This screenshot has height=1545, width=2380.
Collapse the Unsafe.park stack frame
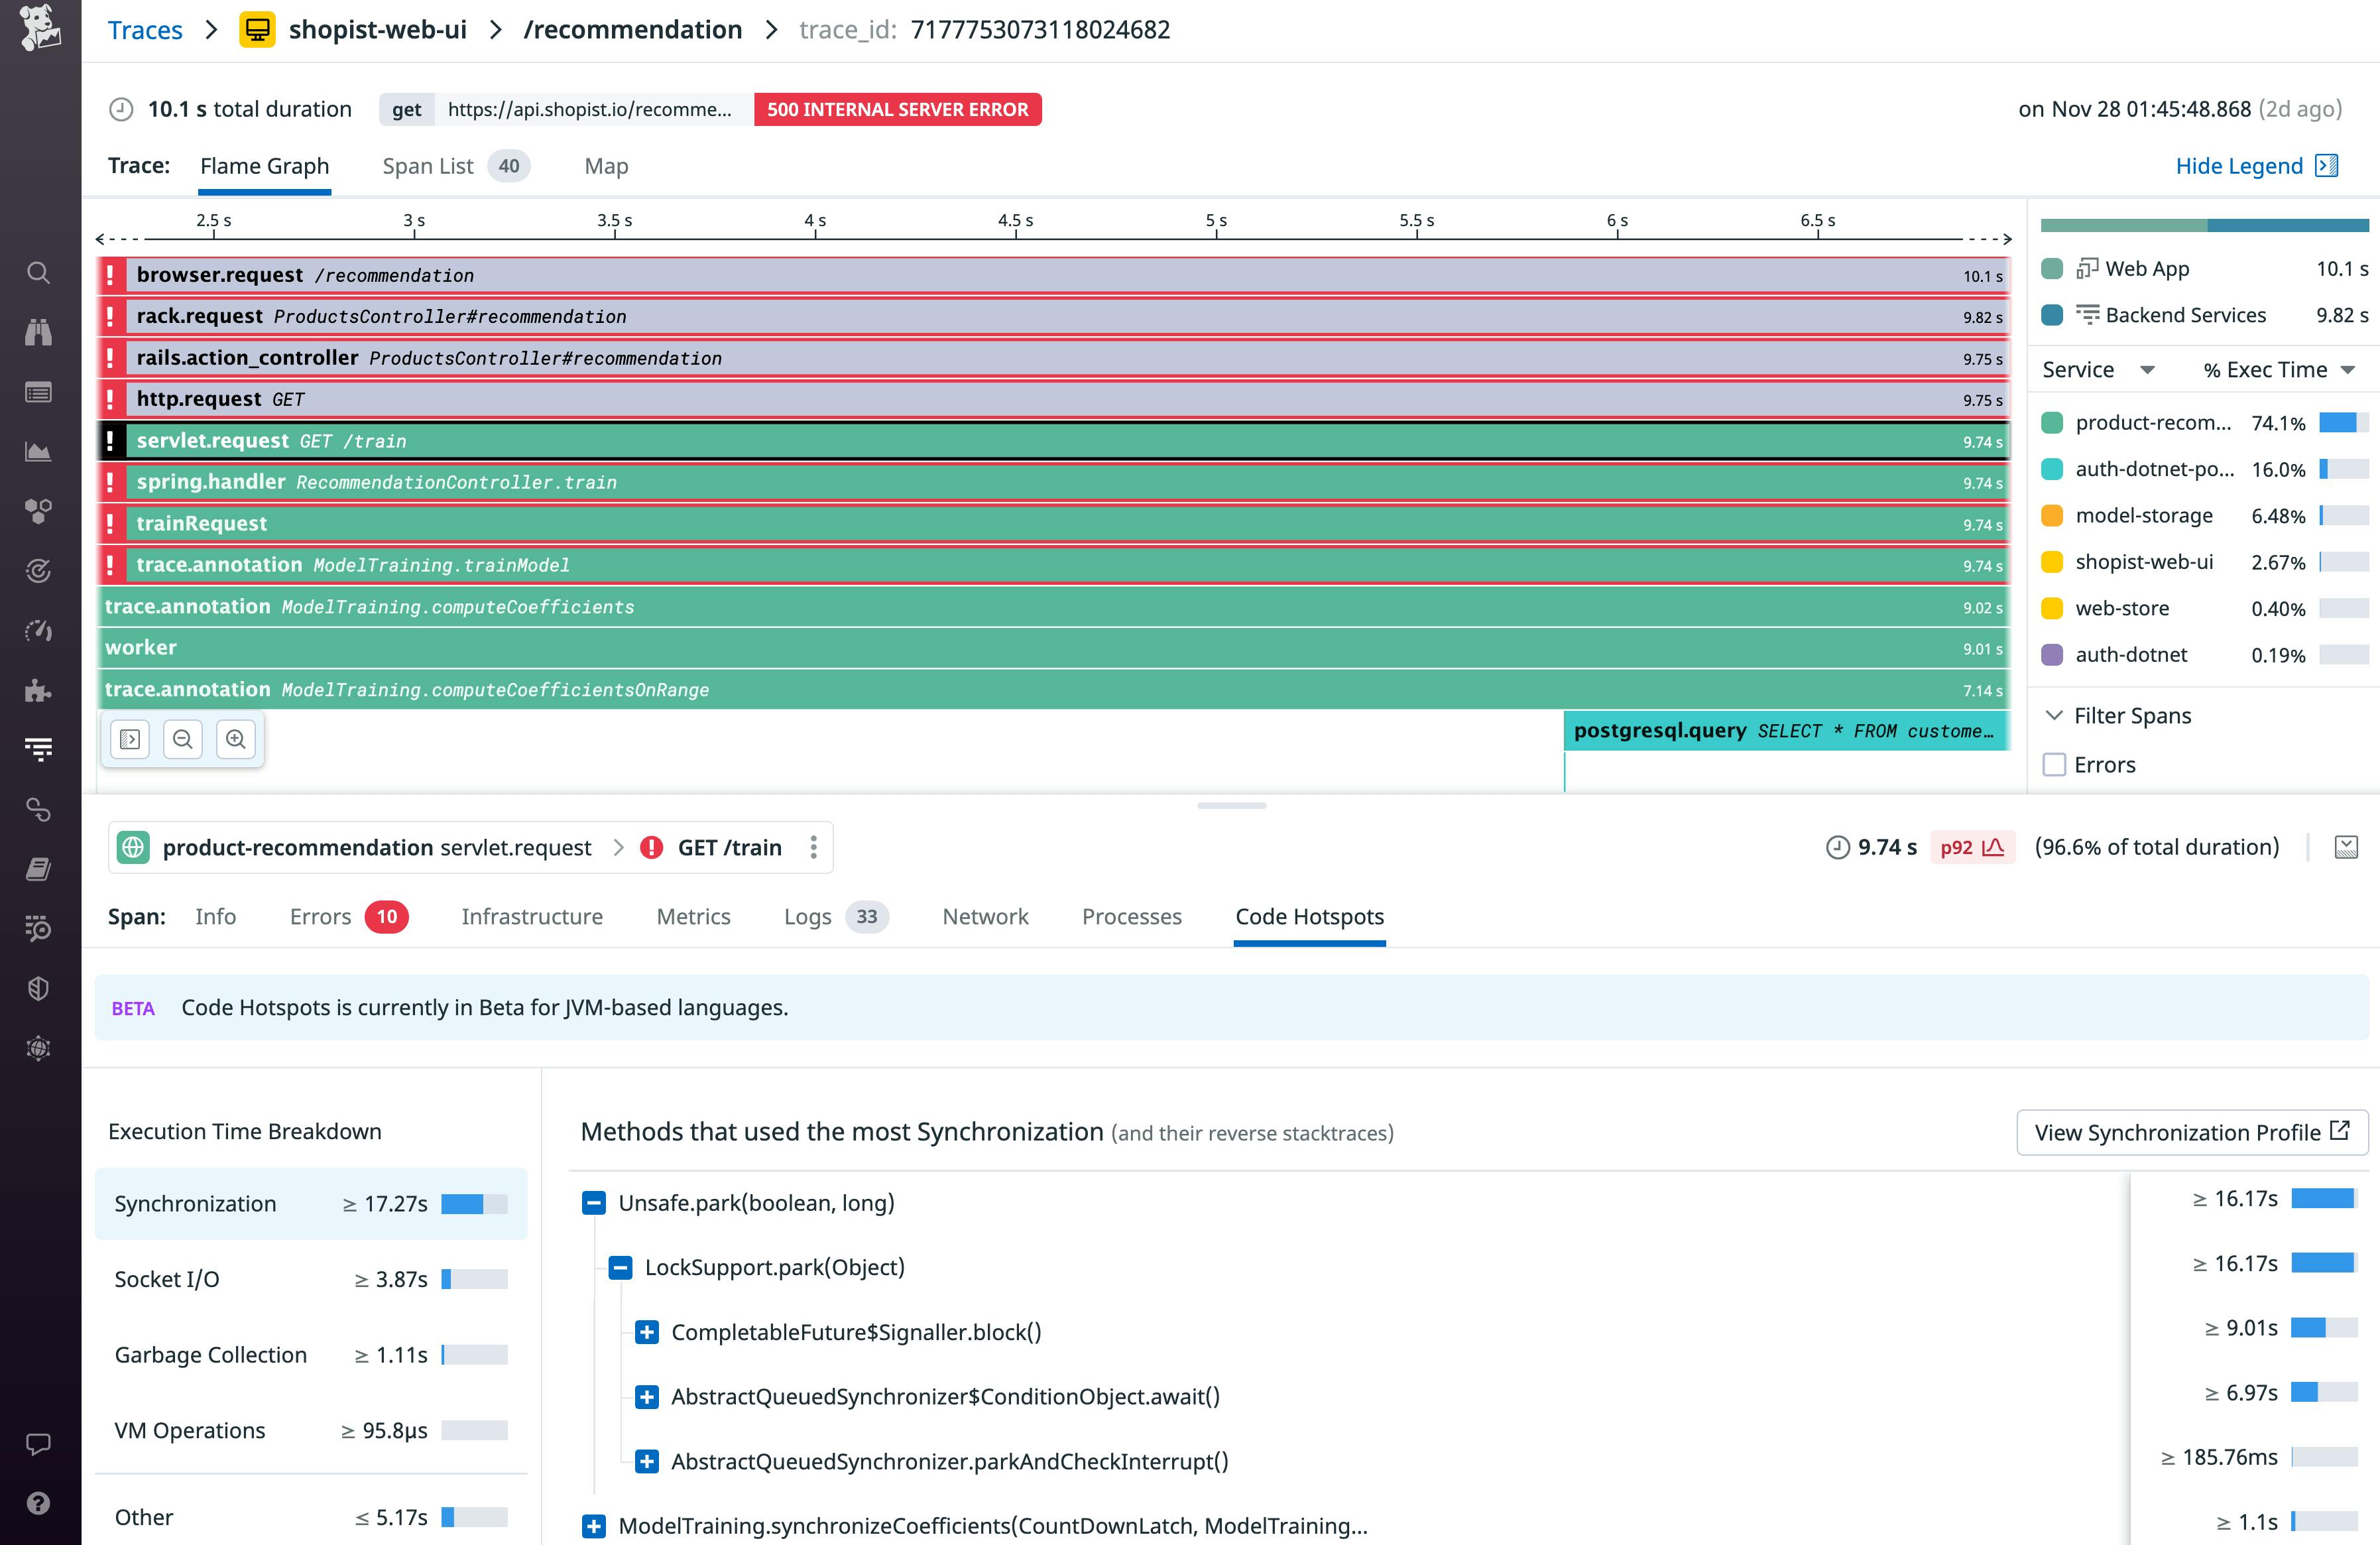point(595,1203)
